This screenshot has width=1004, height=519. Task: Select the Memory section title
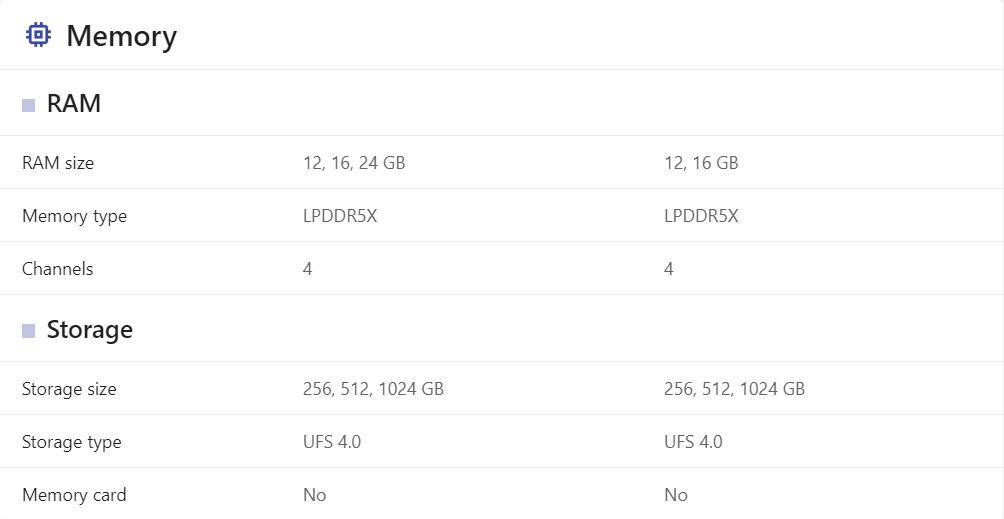[121, 36]
